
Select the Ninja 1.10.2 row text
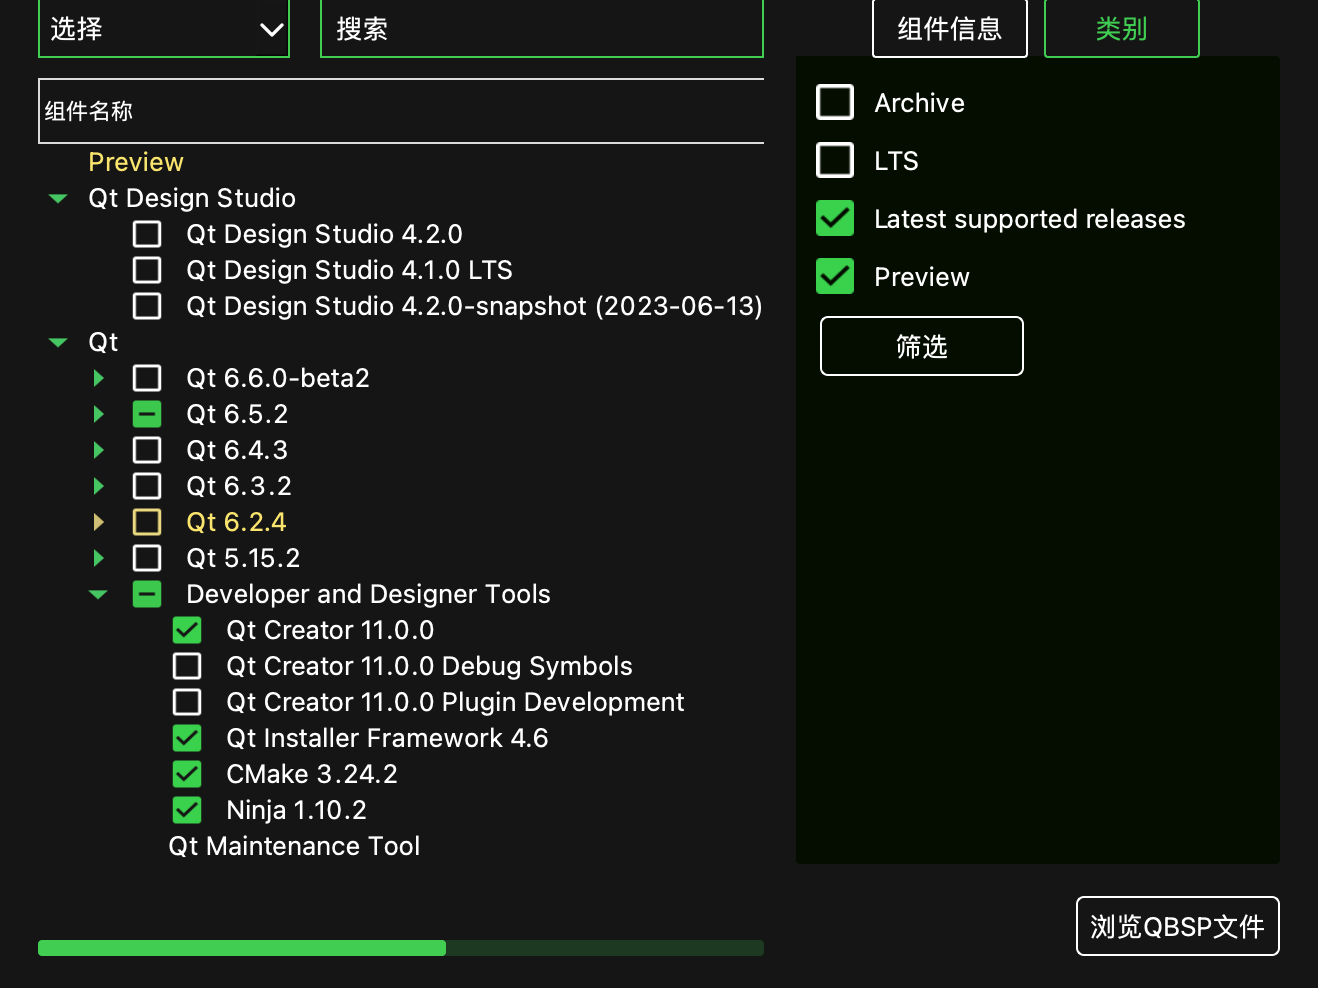[x=296, y=810]
